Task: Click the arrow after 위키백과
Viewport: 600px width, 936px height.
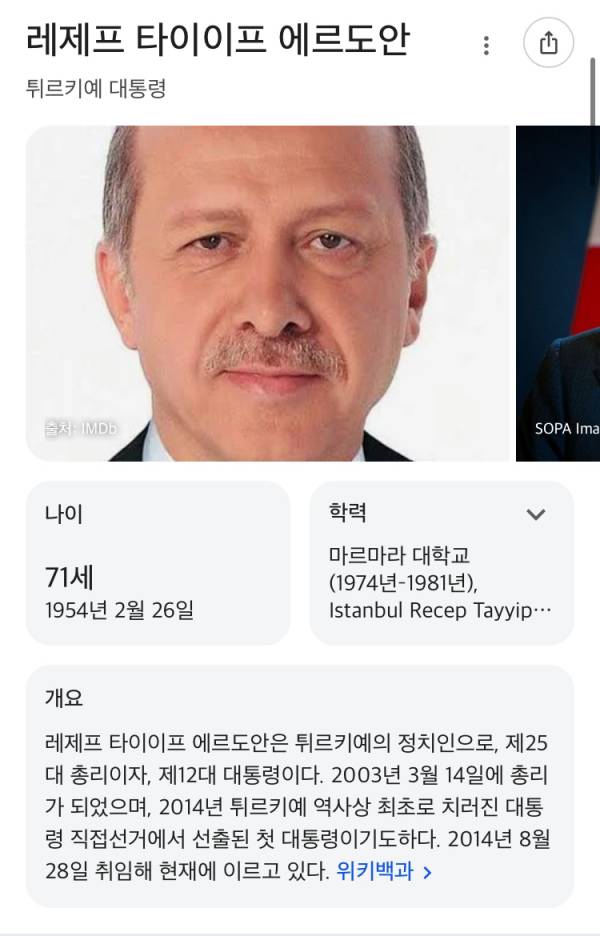Action: (427, 873)
